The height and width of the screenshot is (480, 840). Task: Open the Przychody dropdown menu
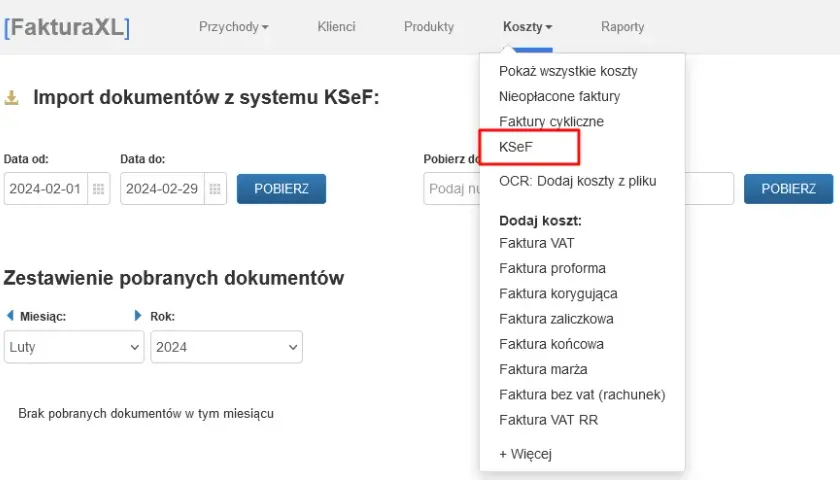pyautogui.click(x=234, y=27)
